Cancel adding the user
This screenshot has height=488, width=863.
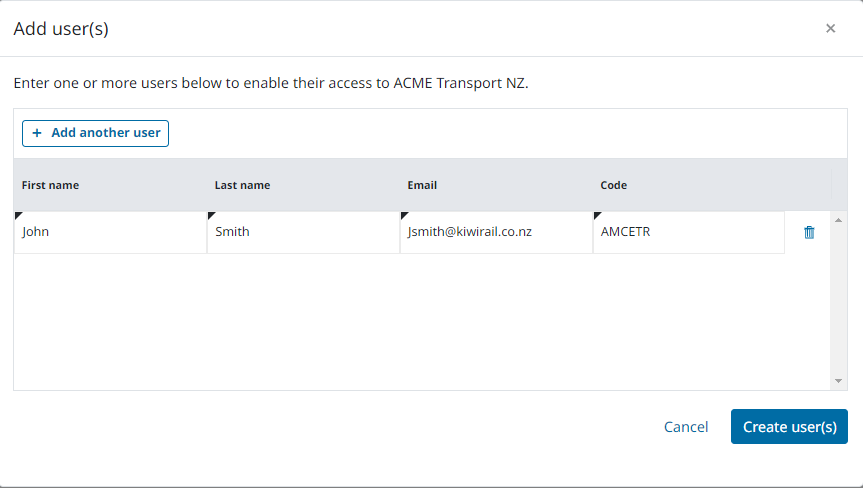click(686, 427)
